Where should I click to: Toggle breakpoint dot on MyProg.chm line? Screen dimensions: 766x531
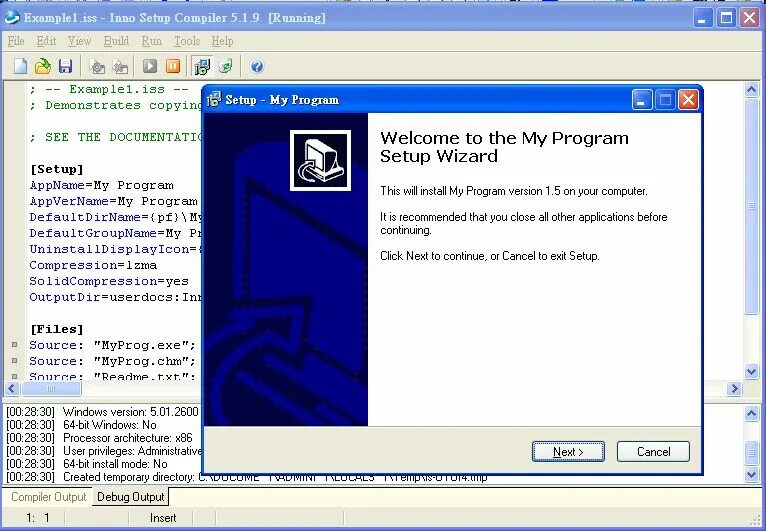coord(15,361)
